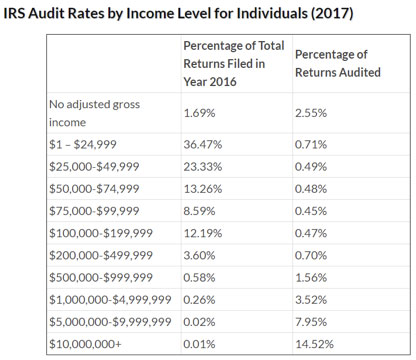This screenshot has height=360, width=416.
Task: Click the $75,000-$99,999 income range cell
Action: [x=94, y=211]
